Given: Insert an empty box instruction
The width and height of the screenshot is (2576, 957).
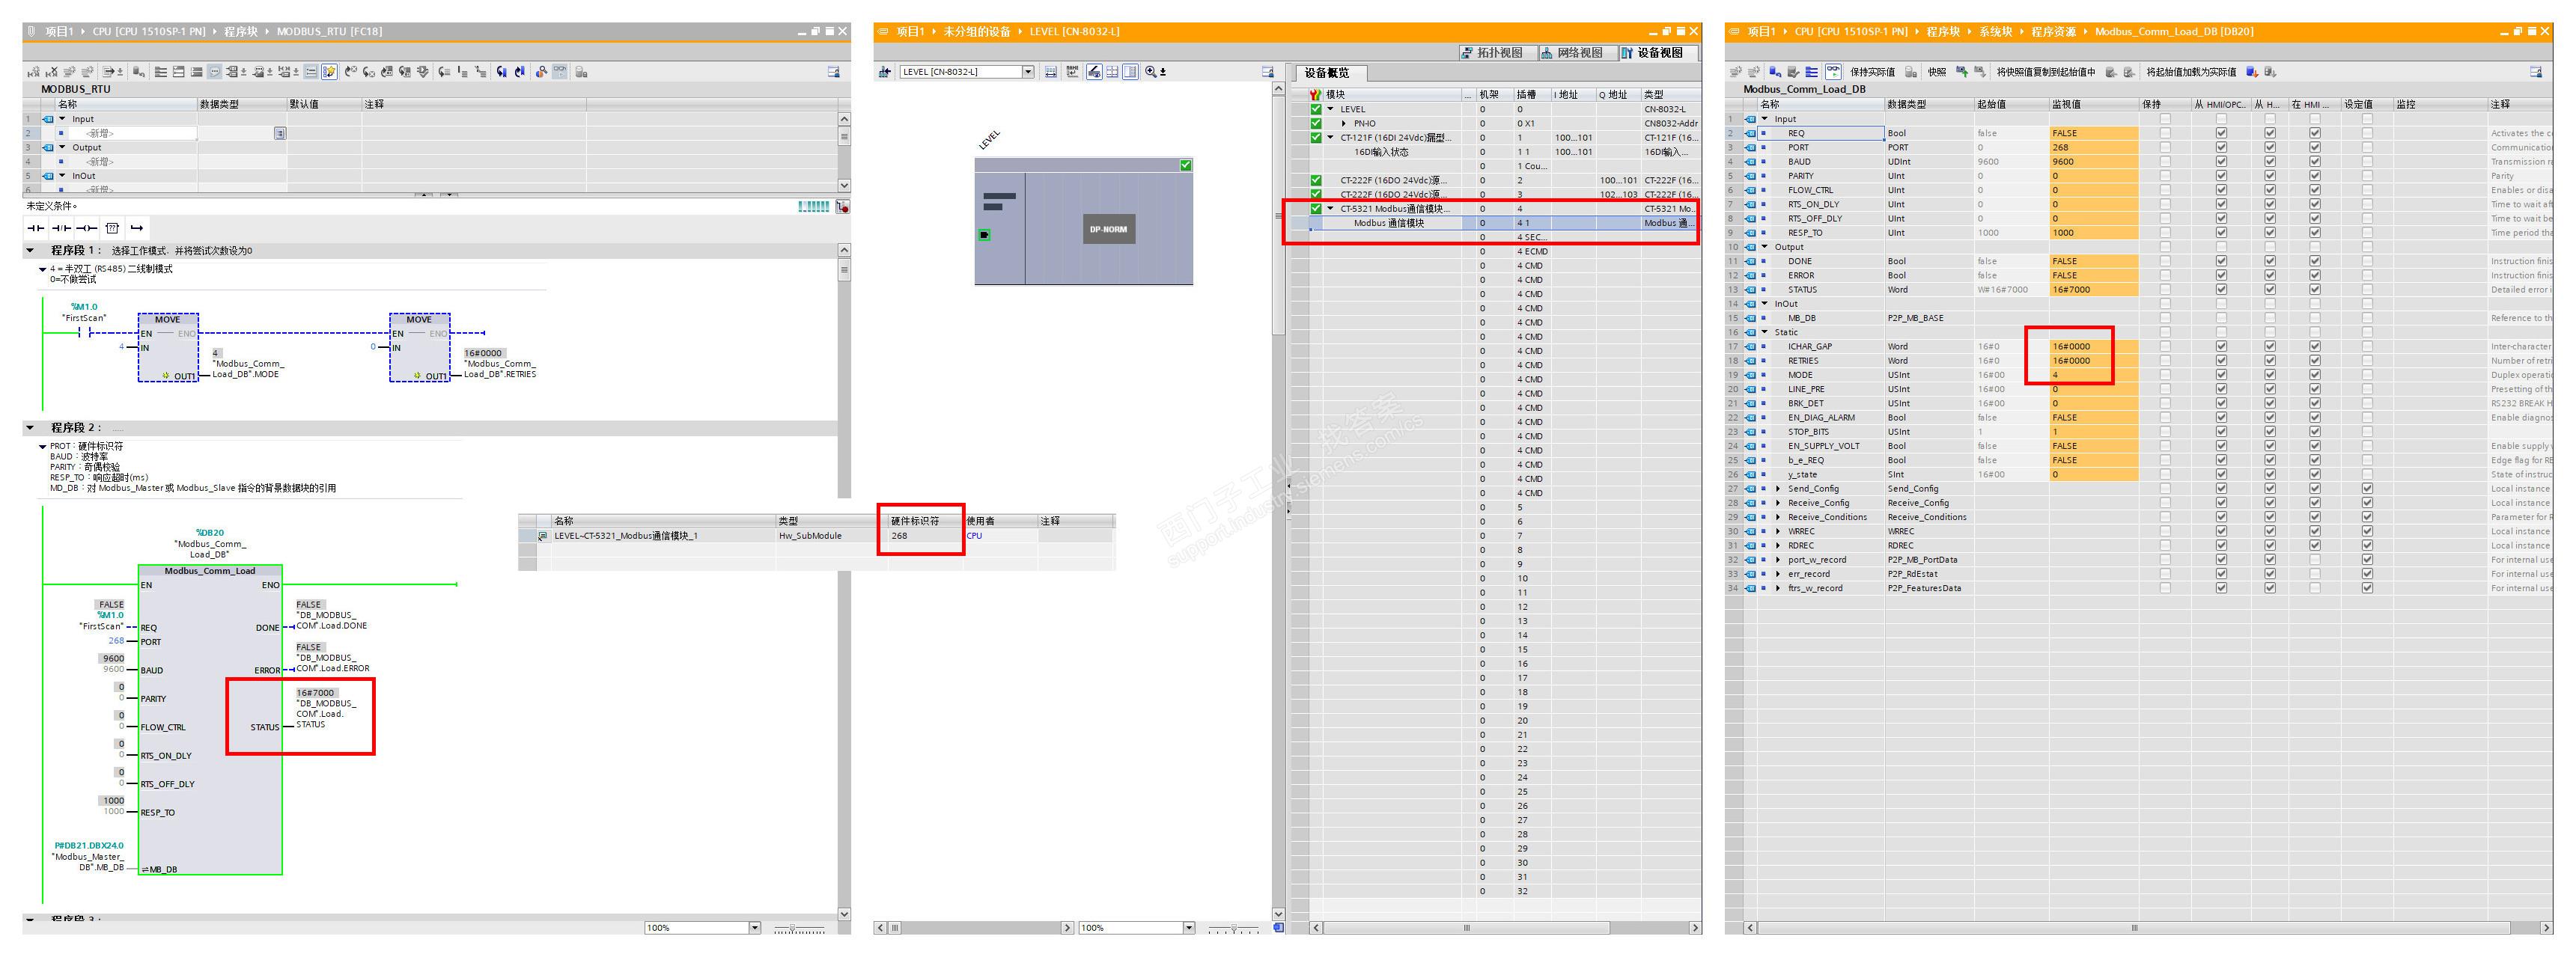Looking at the screenshot, I should coord(112,228).
